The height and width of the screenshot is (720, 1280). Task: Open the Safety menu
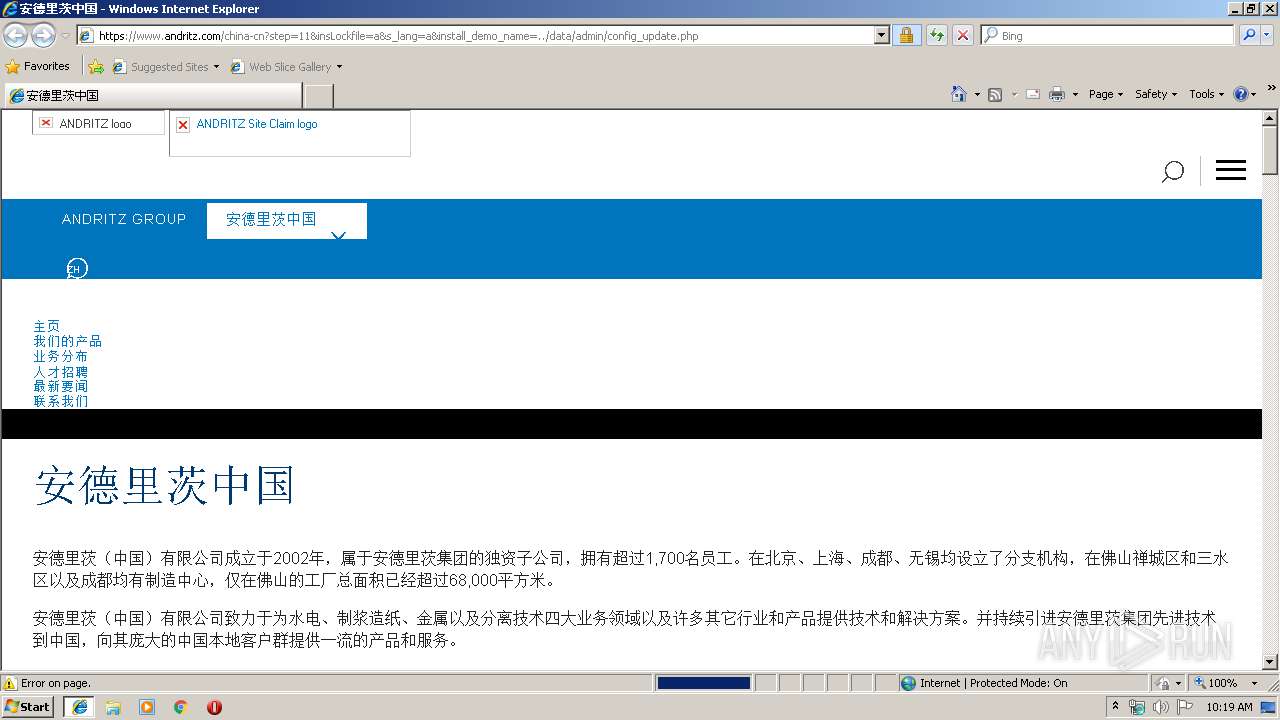(1156, 94)
